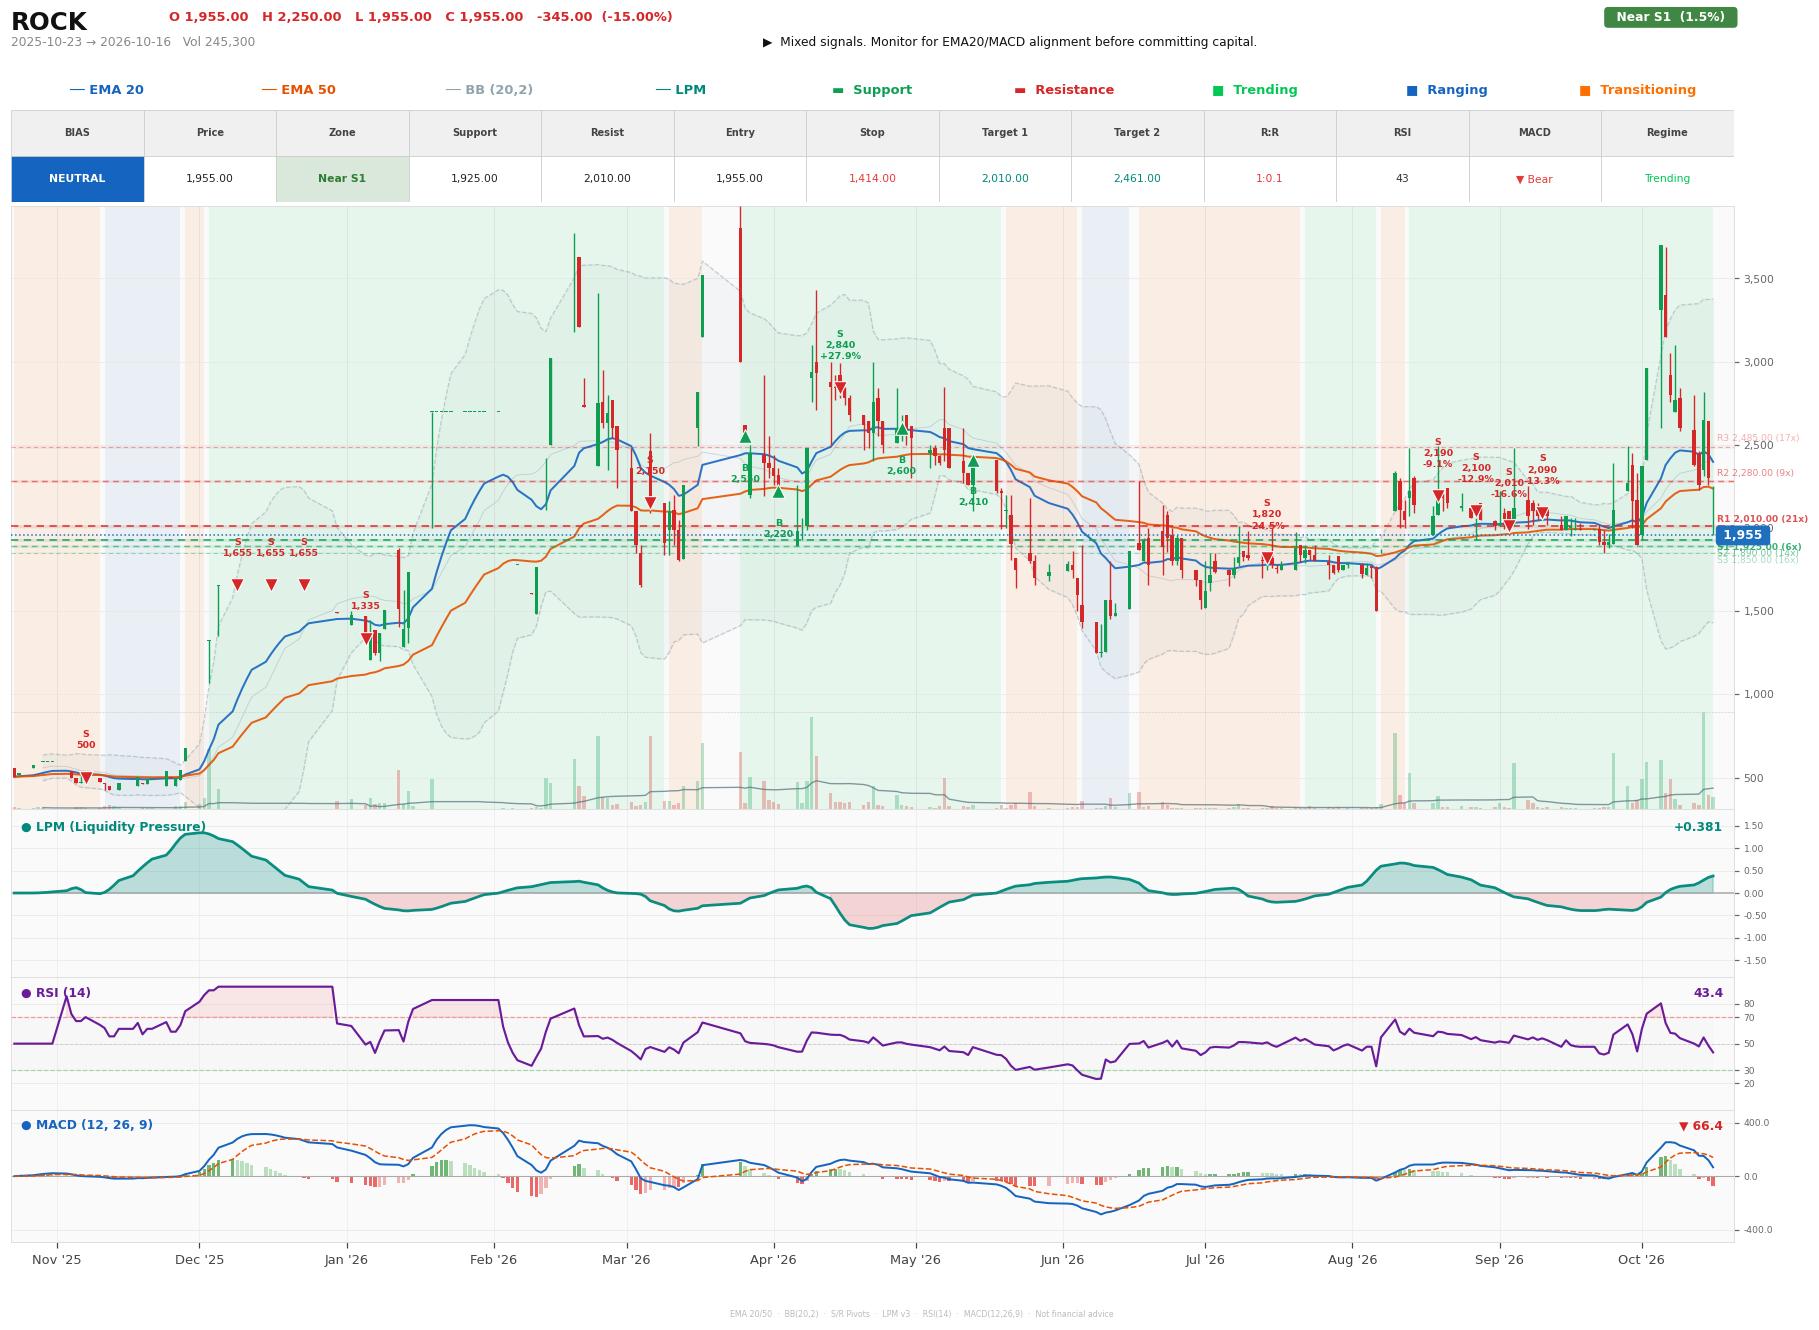The width and height of the screenshot is (1819, 1330).
Task: Click the B 2,410 buy marker label
Action: pyautogui.click(x=973, y=497)
